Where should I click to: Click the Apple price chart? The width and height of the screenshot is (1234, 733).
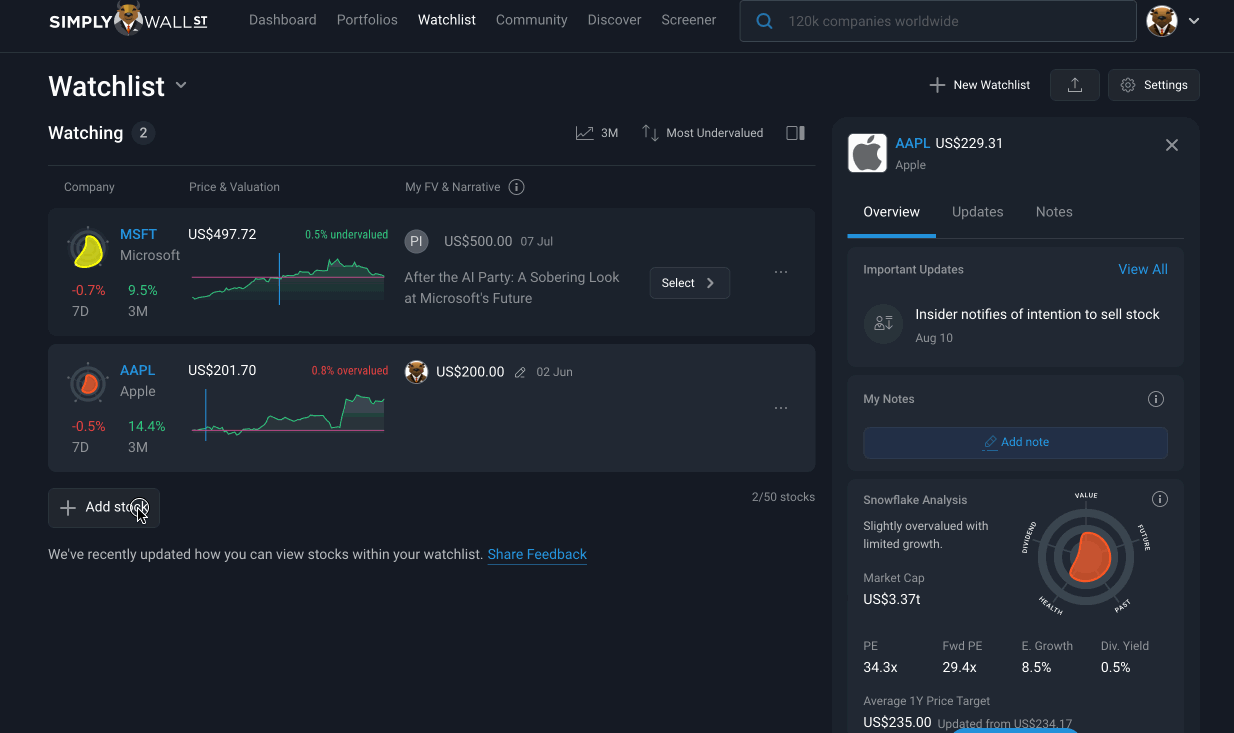[288, 414]
